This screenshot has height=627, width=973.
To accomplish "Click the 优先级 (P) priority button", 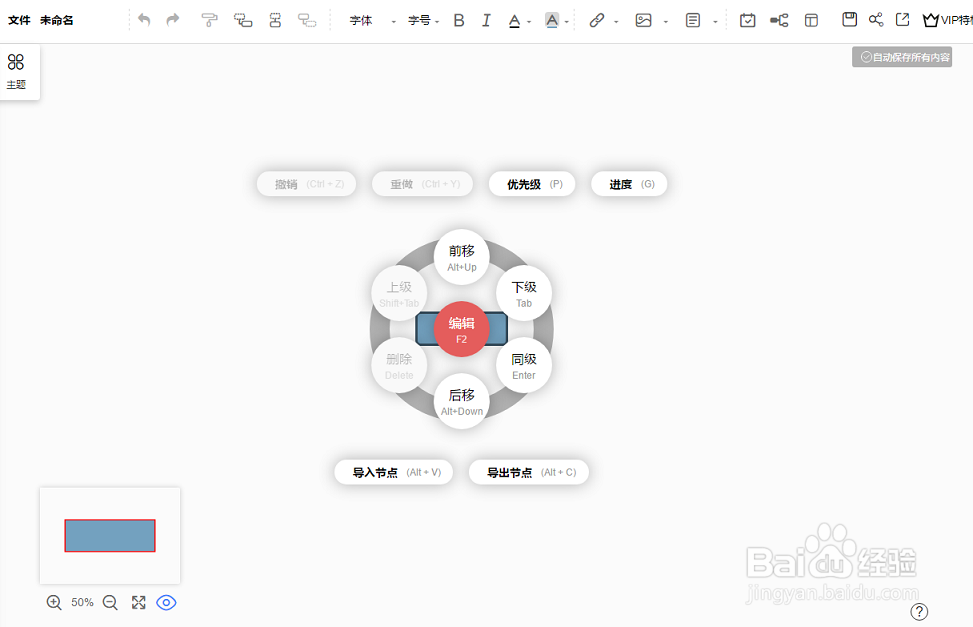I will pos(532,184).
